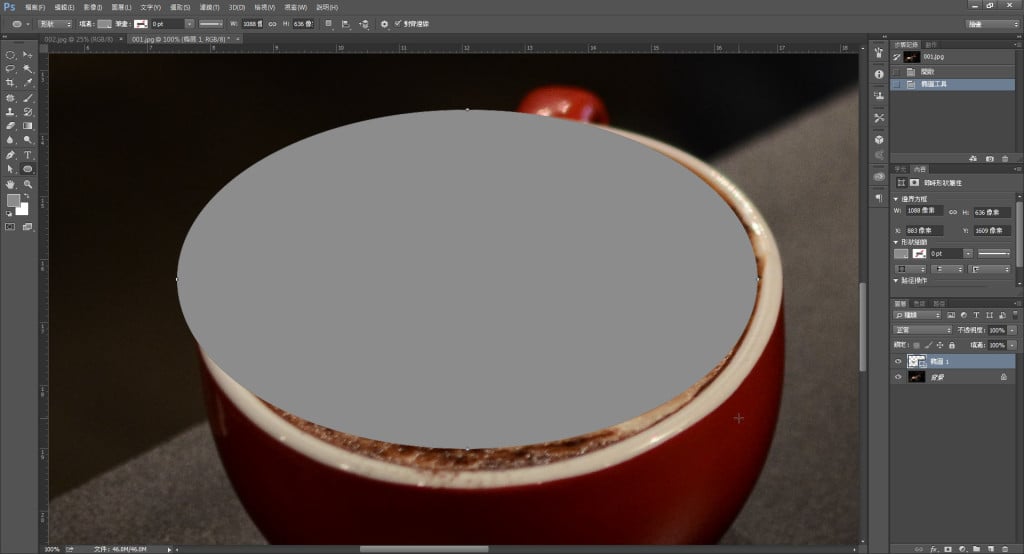Screen dimensions: 1024x554
Task: Open the 形狀 tool mode dropdown
Action: pos(54,23)
